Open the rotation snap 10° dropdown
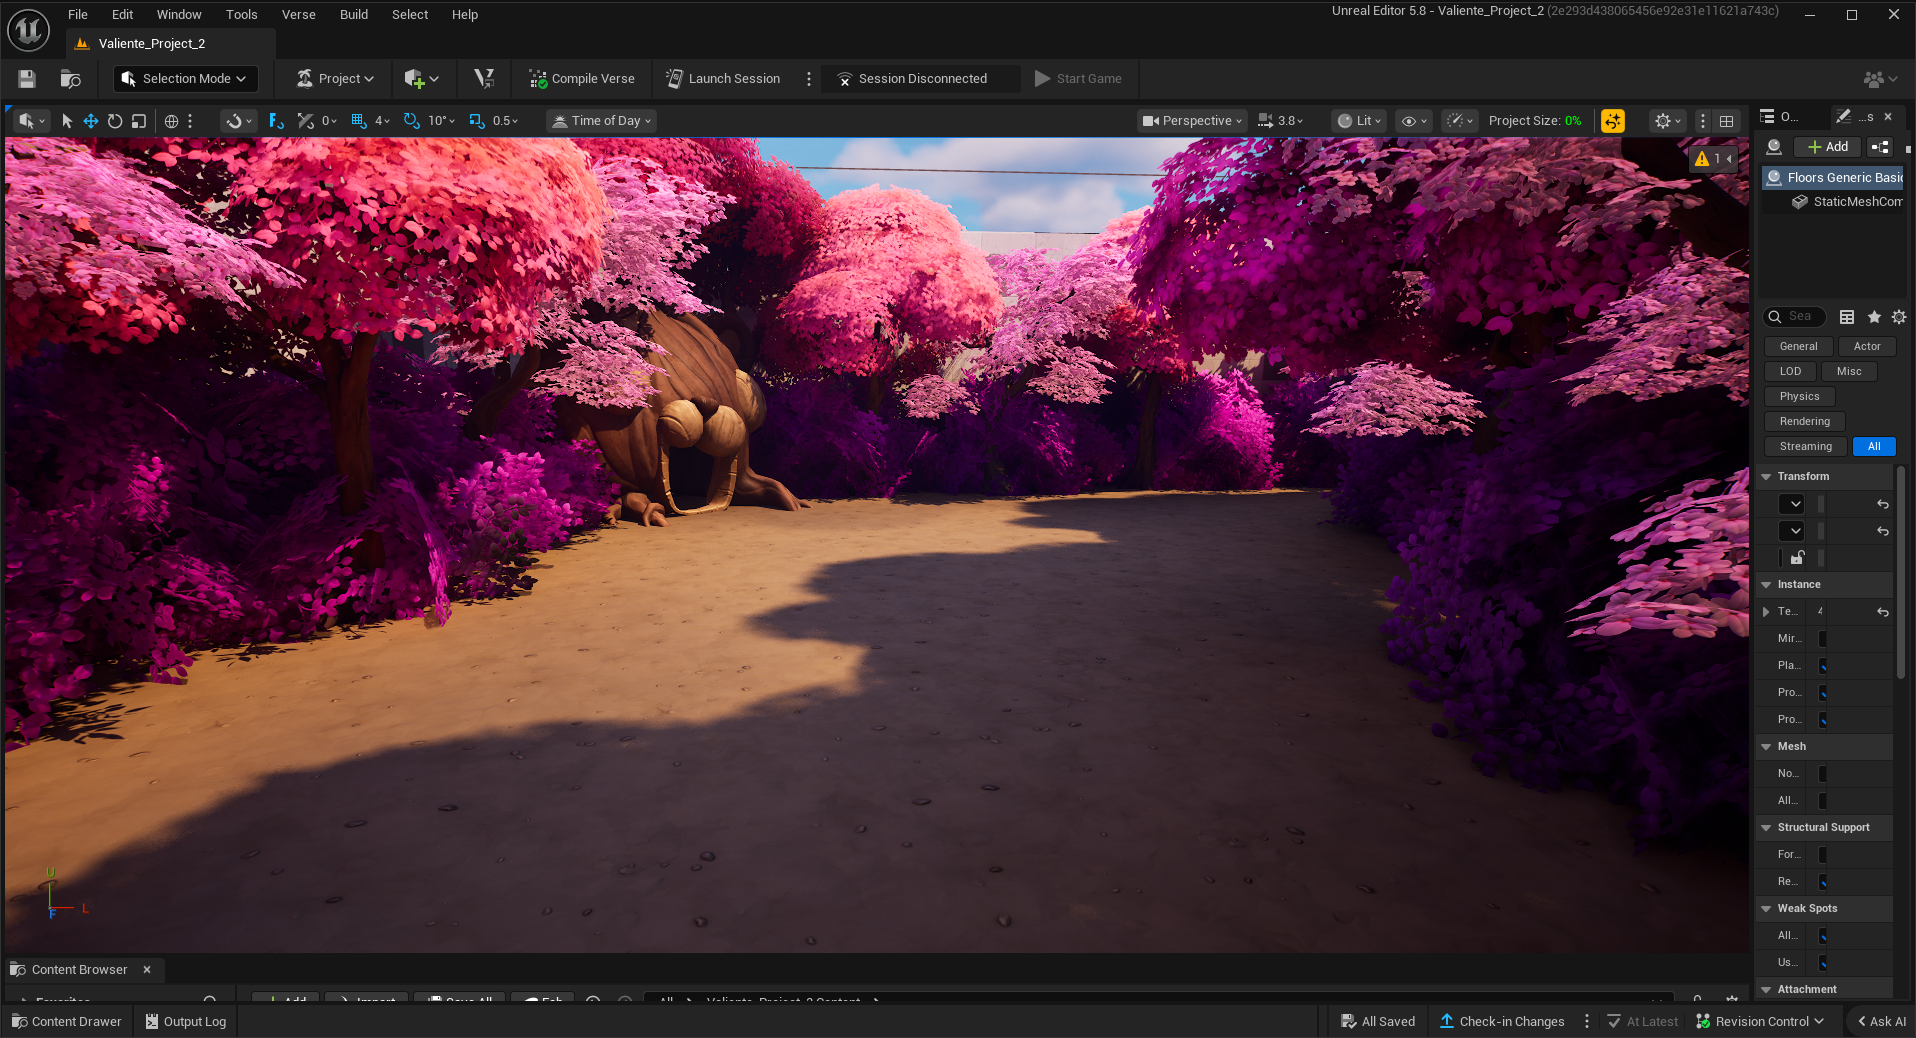Screen dimensions: 1916x1038 pyautogui.click(x=441, y=121)
